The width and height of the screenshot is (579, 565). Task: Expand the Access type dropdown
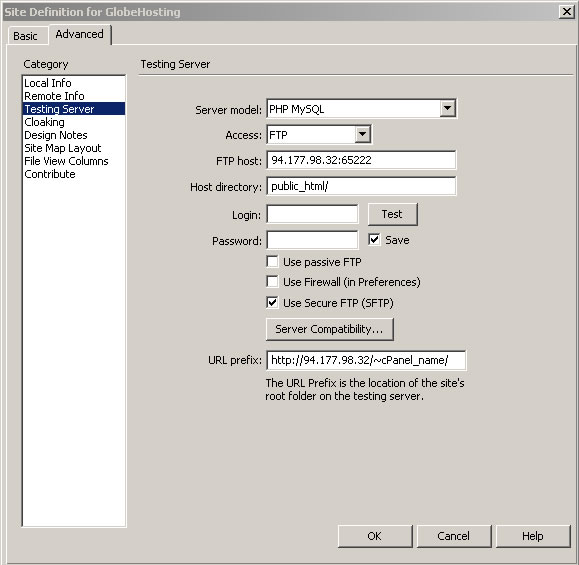(363, 134)
